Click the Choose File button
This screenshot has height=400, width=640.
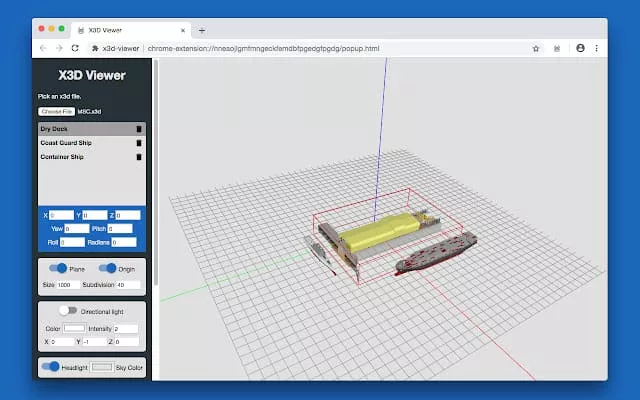pos(57,111)
